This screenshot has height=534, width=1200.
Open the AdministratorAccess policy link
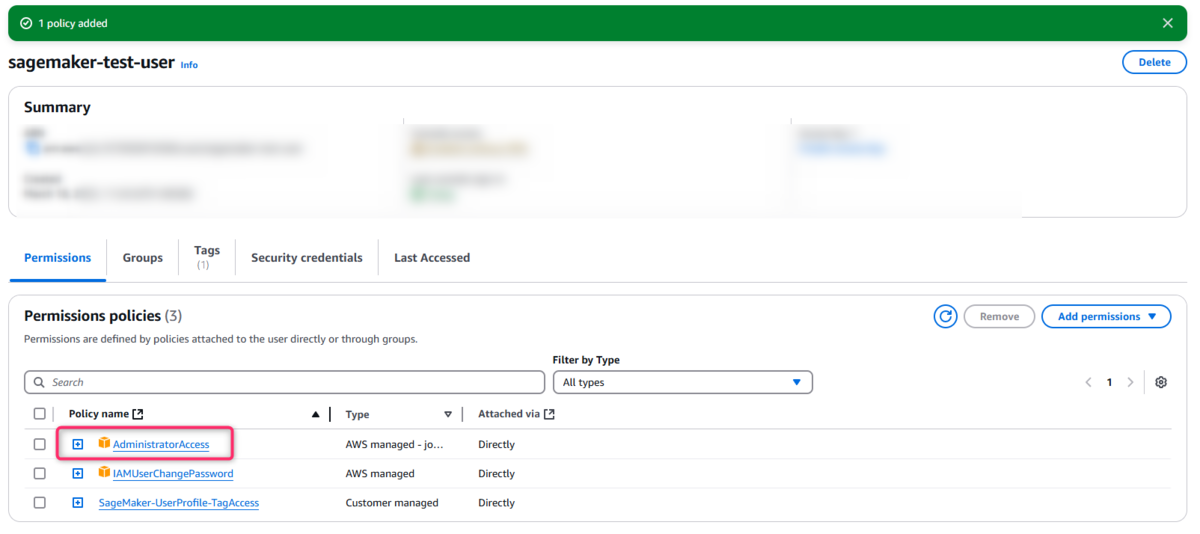(x=161, y=444)
